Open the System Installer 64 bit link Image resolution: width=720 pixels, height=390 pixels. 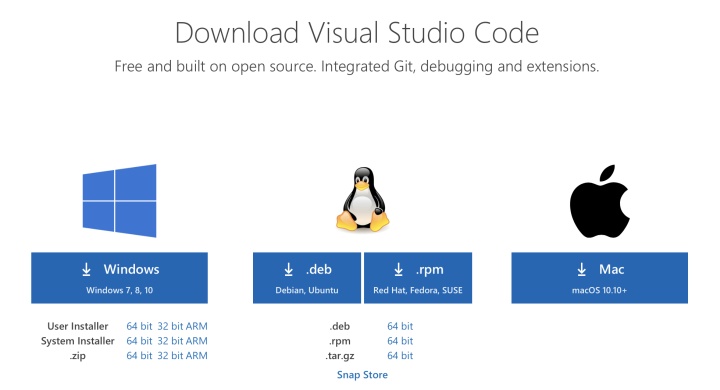coord(139,341)
